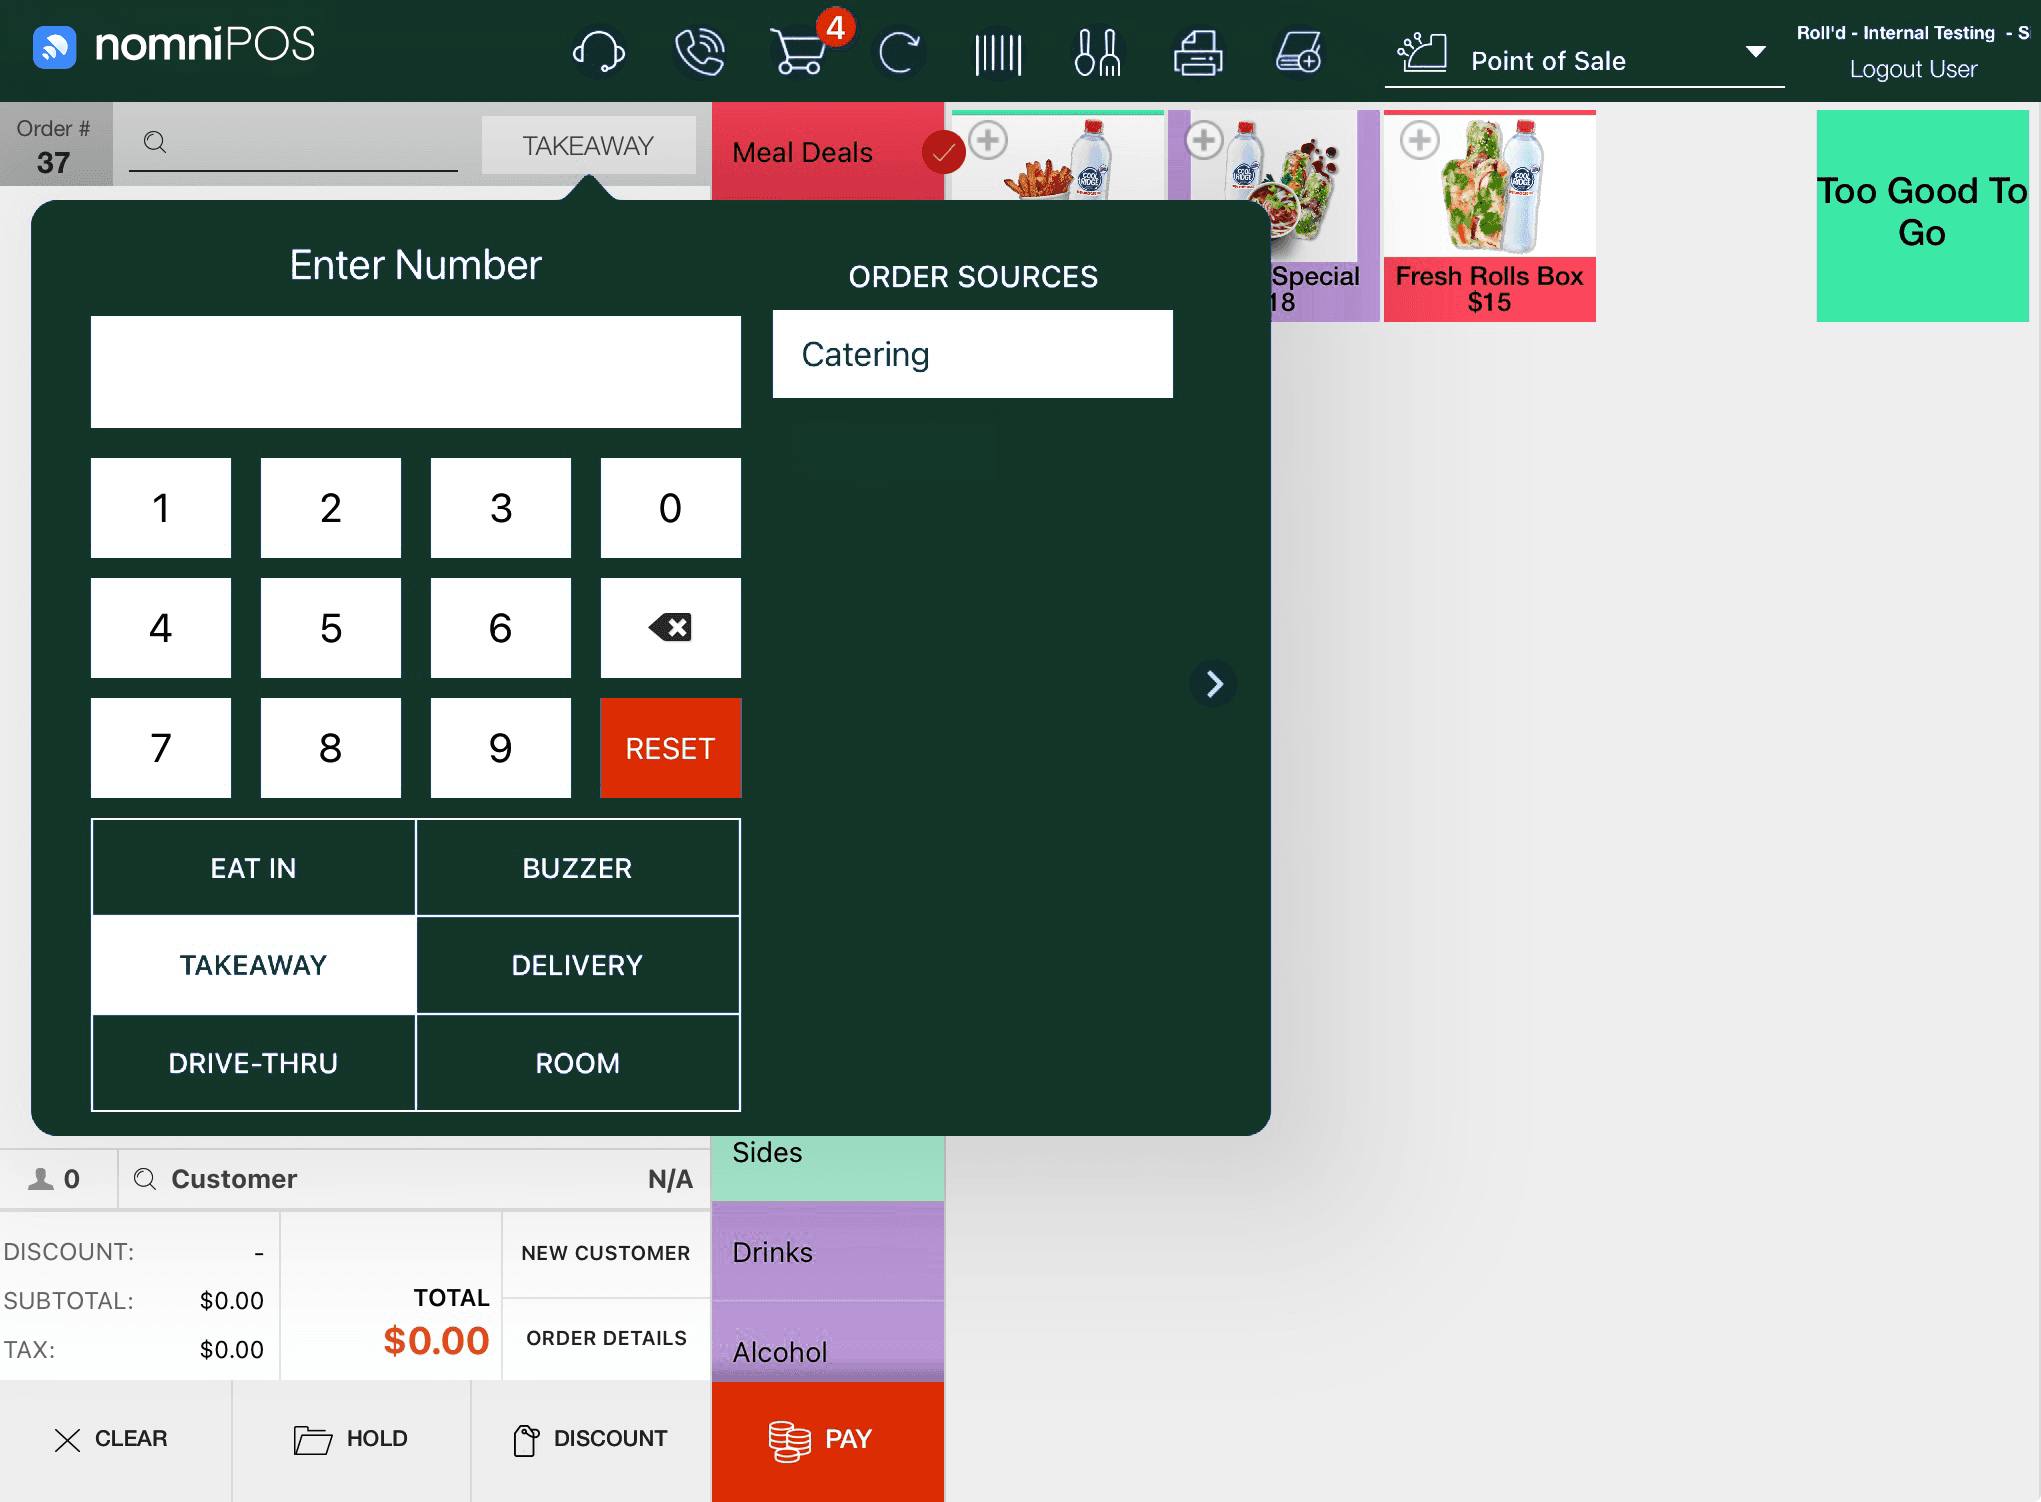Screen dimensions: 2041x1502
Task: Click the printer icon
Action: click(x=1197, y=52)
